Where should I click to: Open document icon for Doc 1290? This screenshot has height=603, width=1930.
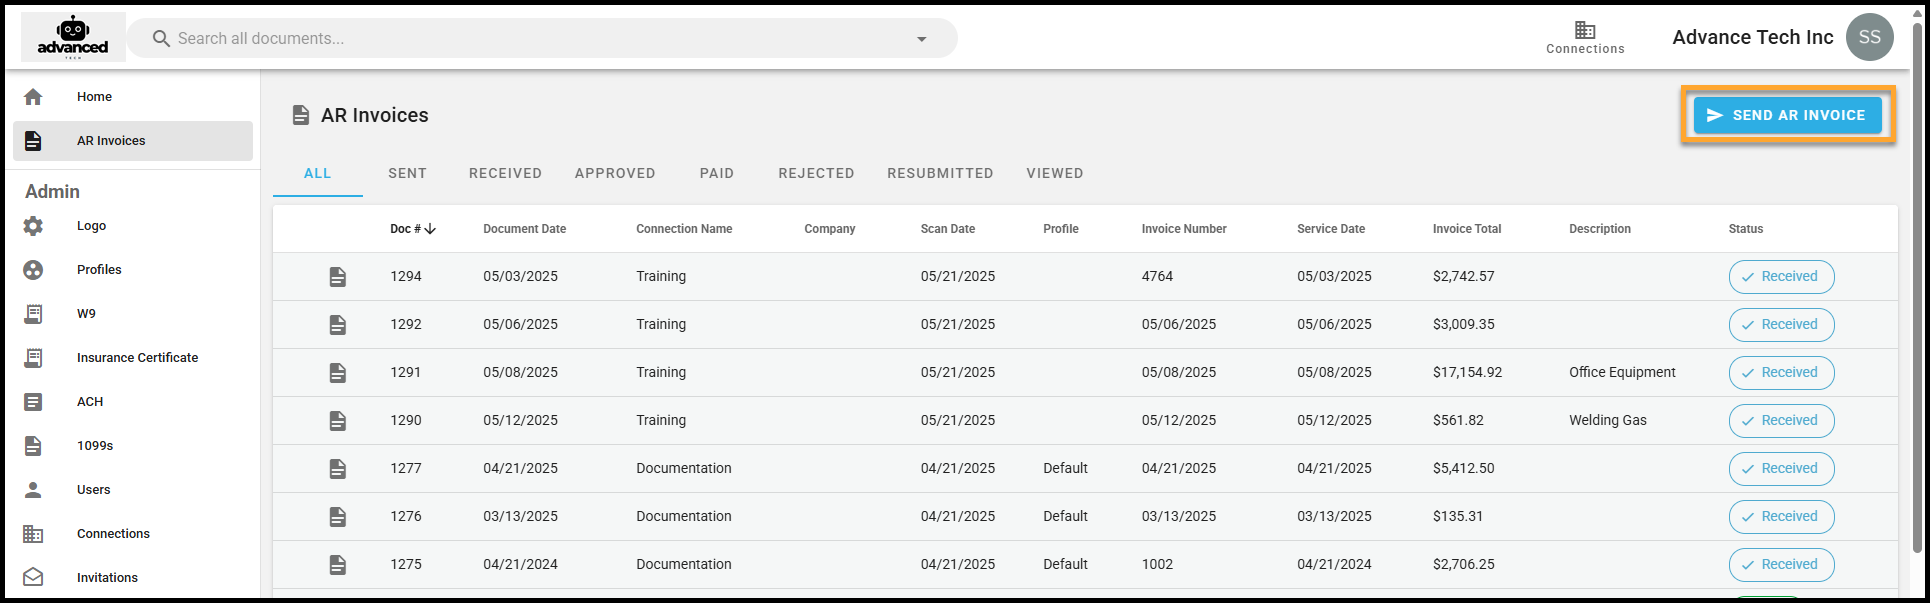click(338, 421)
